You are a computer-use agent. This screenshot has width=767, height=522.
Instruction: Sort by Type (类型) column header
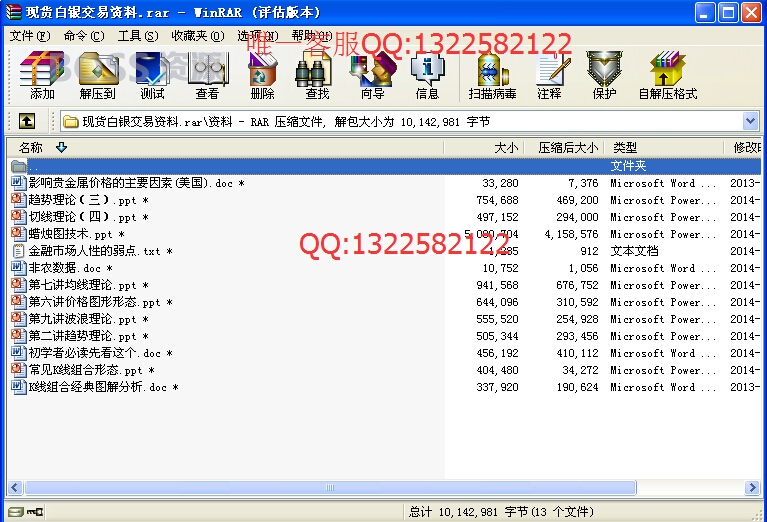pos(664,147)
